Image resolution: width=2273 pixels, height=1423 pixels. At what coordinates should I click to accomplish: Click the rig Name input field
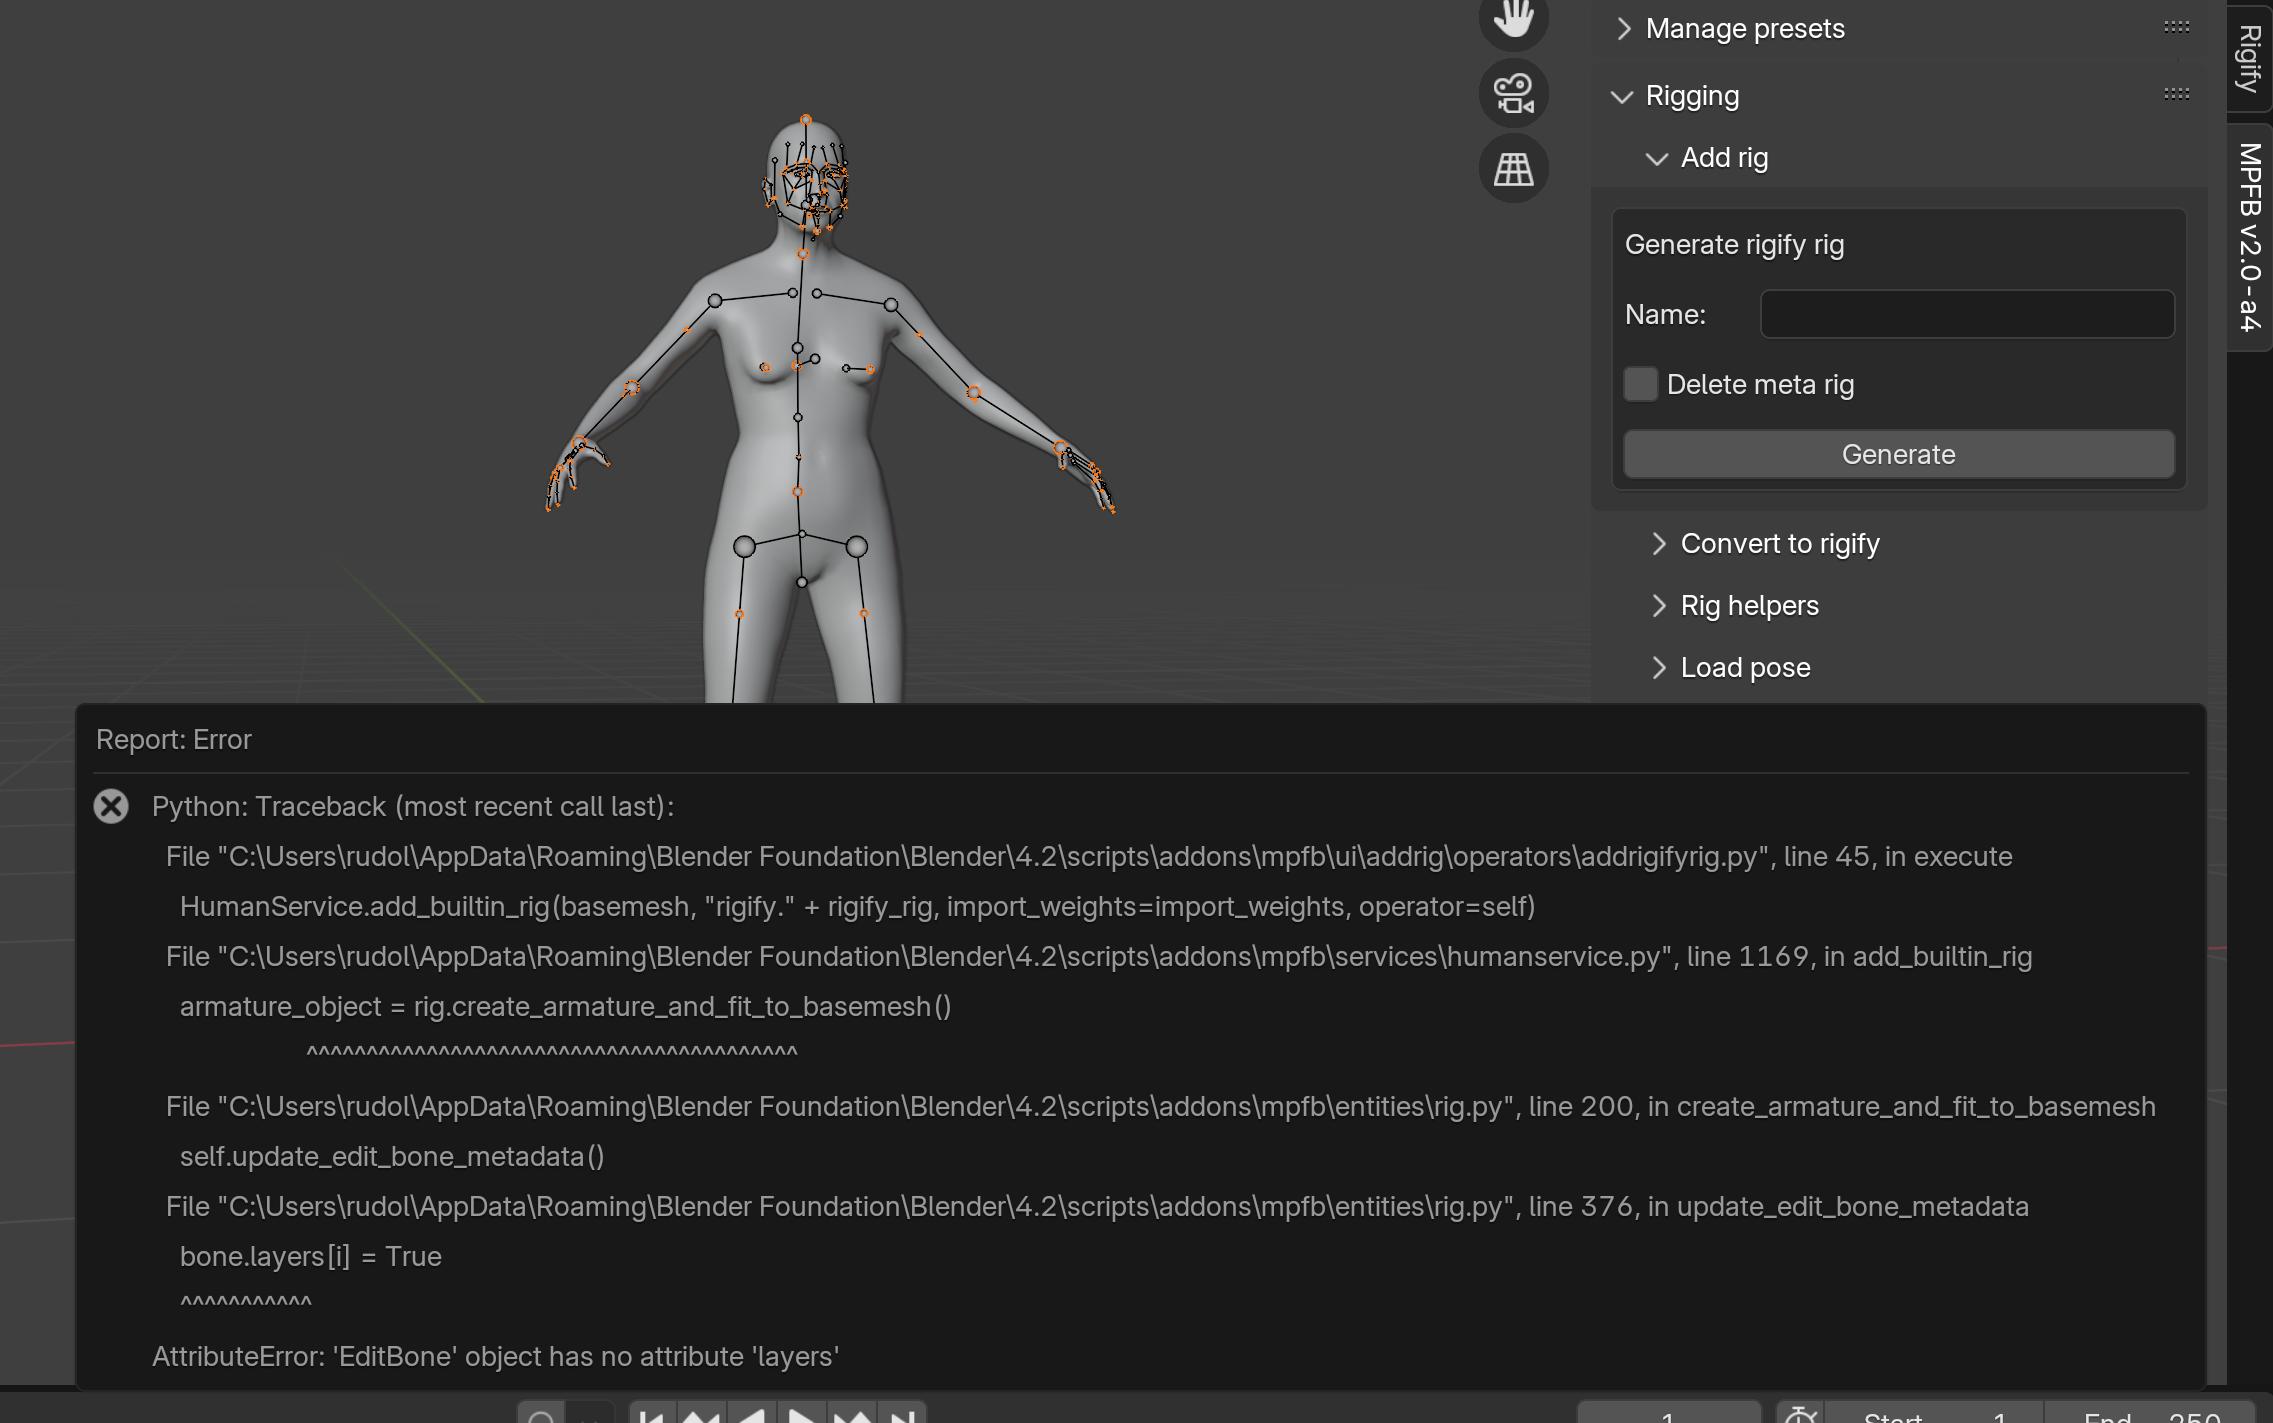point(1966,314)
